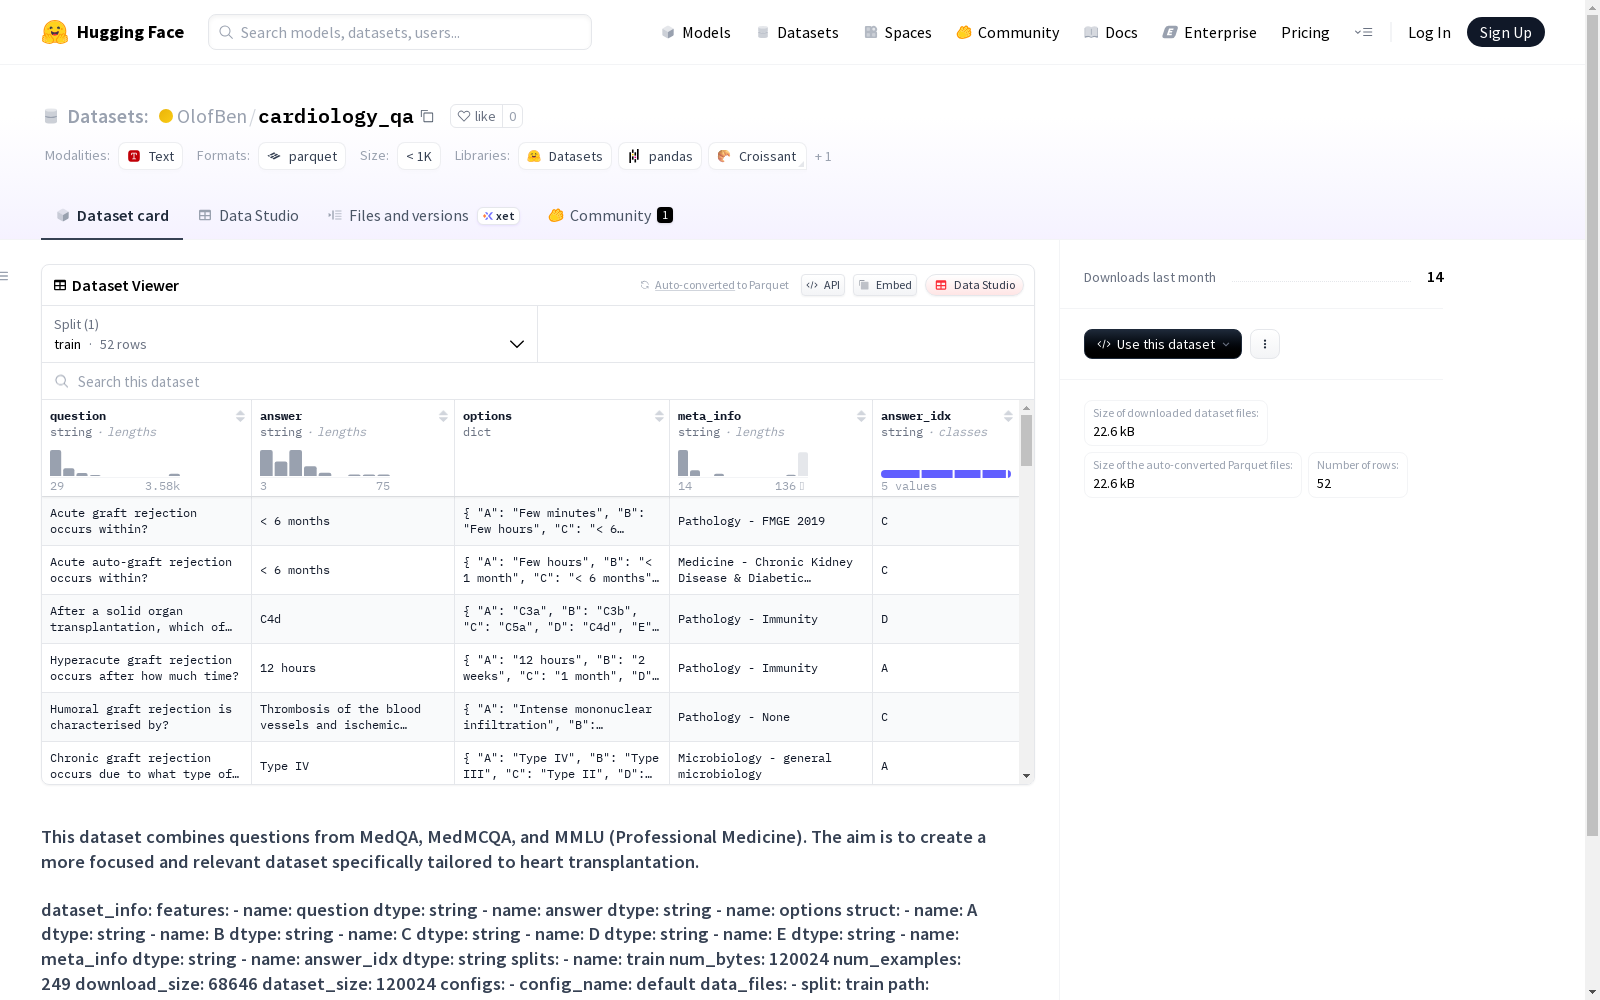Click the question lengths histogram
The height and width of the screenshot is (1000, 1600).
click(x=115, y=463)
